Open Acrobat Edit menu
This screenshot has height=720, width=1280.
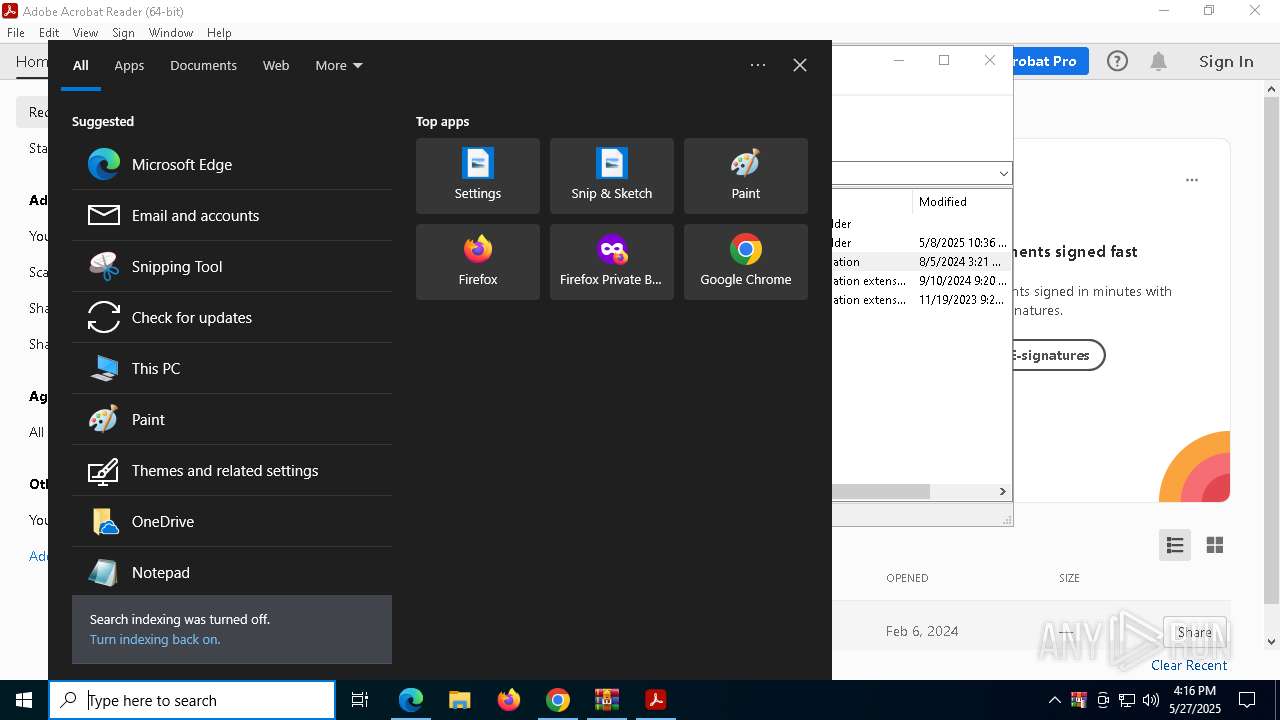49,33
